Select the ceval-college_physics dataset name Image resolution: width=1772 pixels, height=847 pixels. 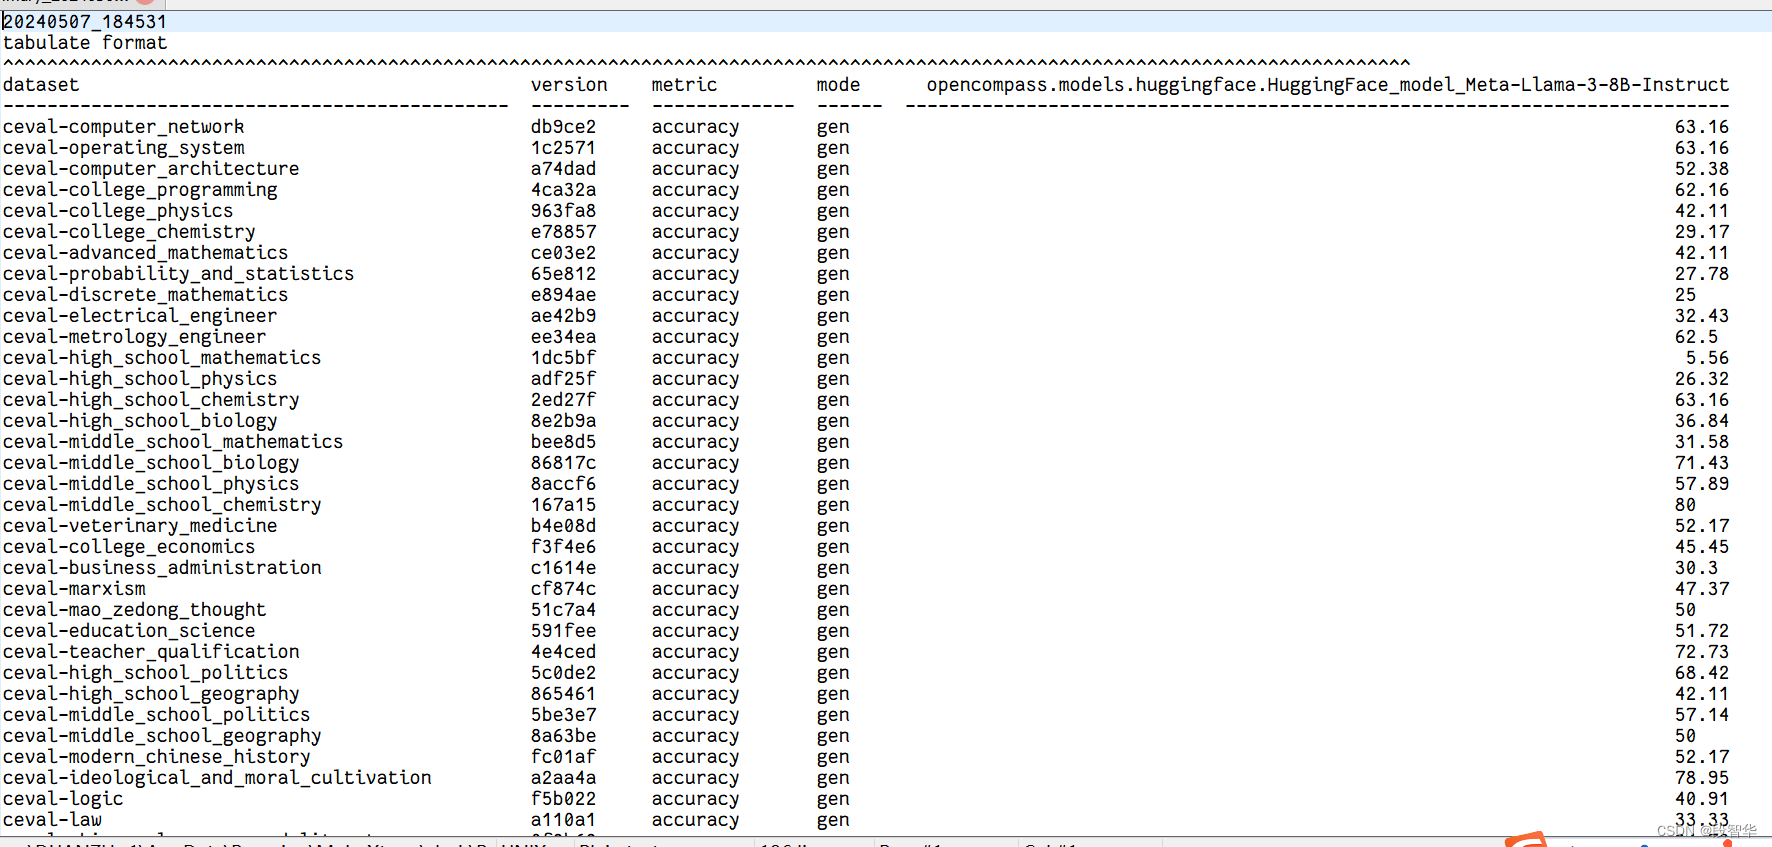coord(118,211)
